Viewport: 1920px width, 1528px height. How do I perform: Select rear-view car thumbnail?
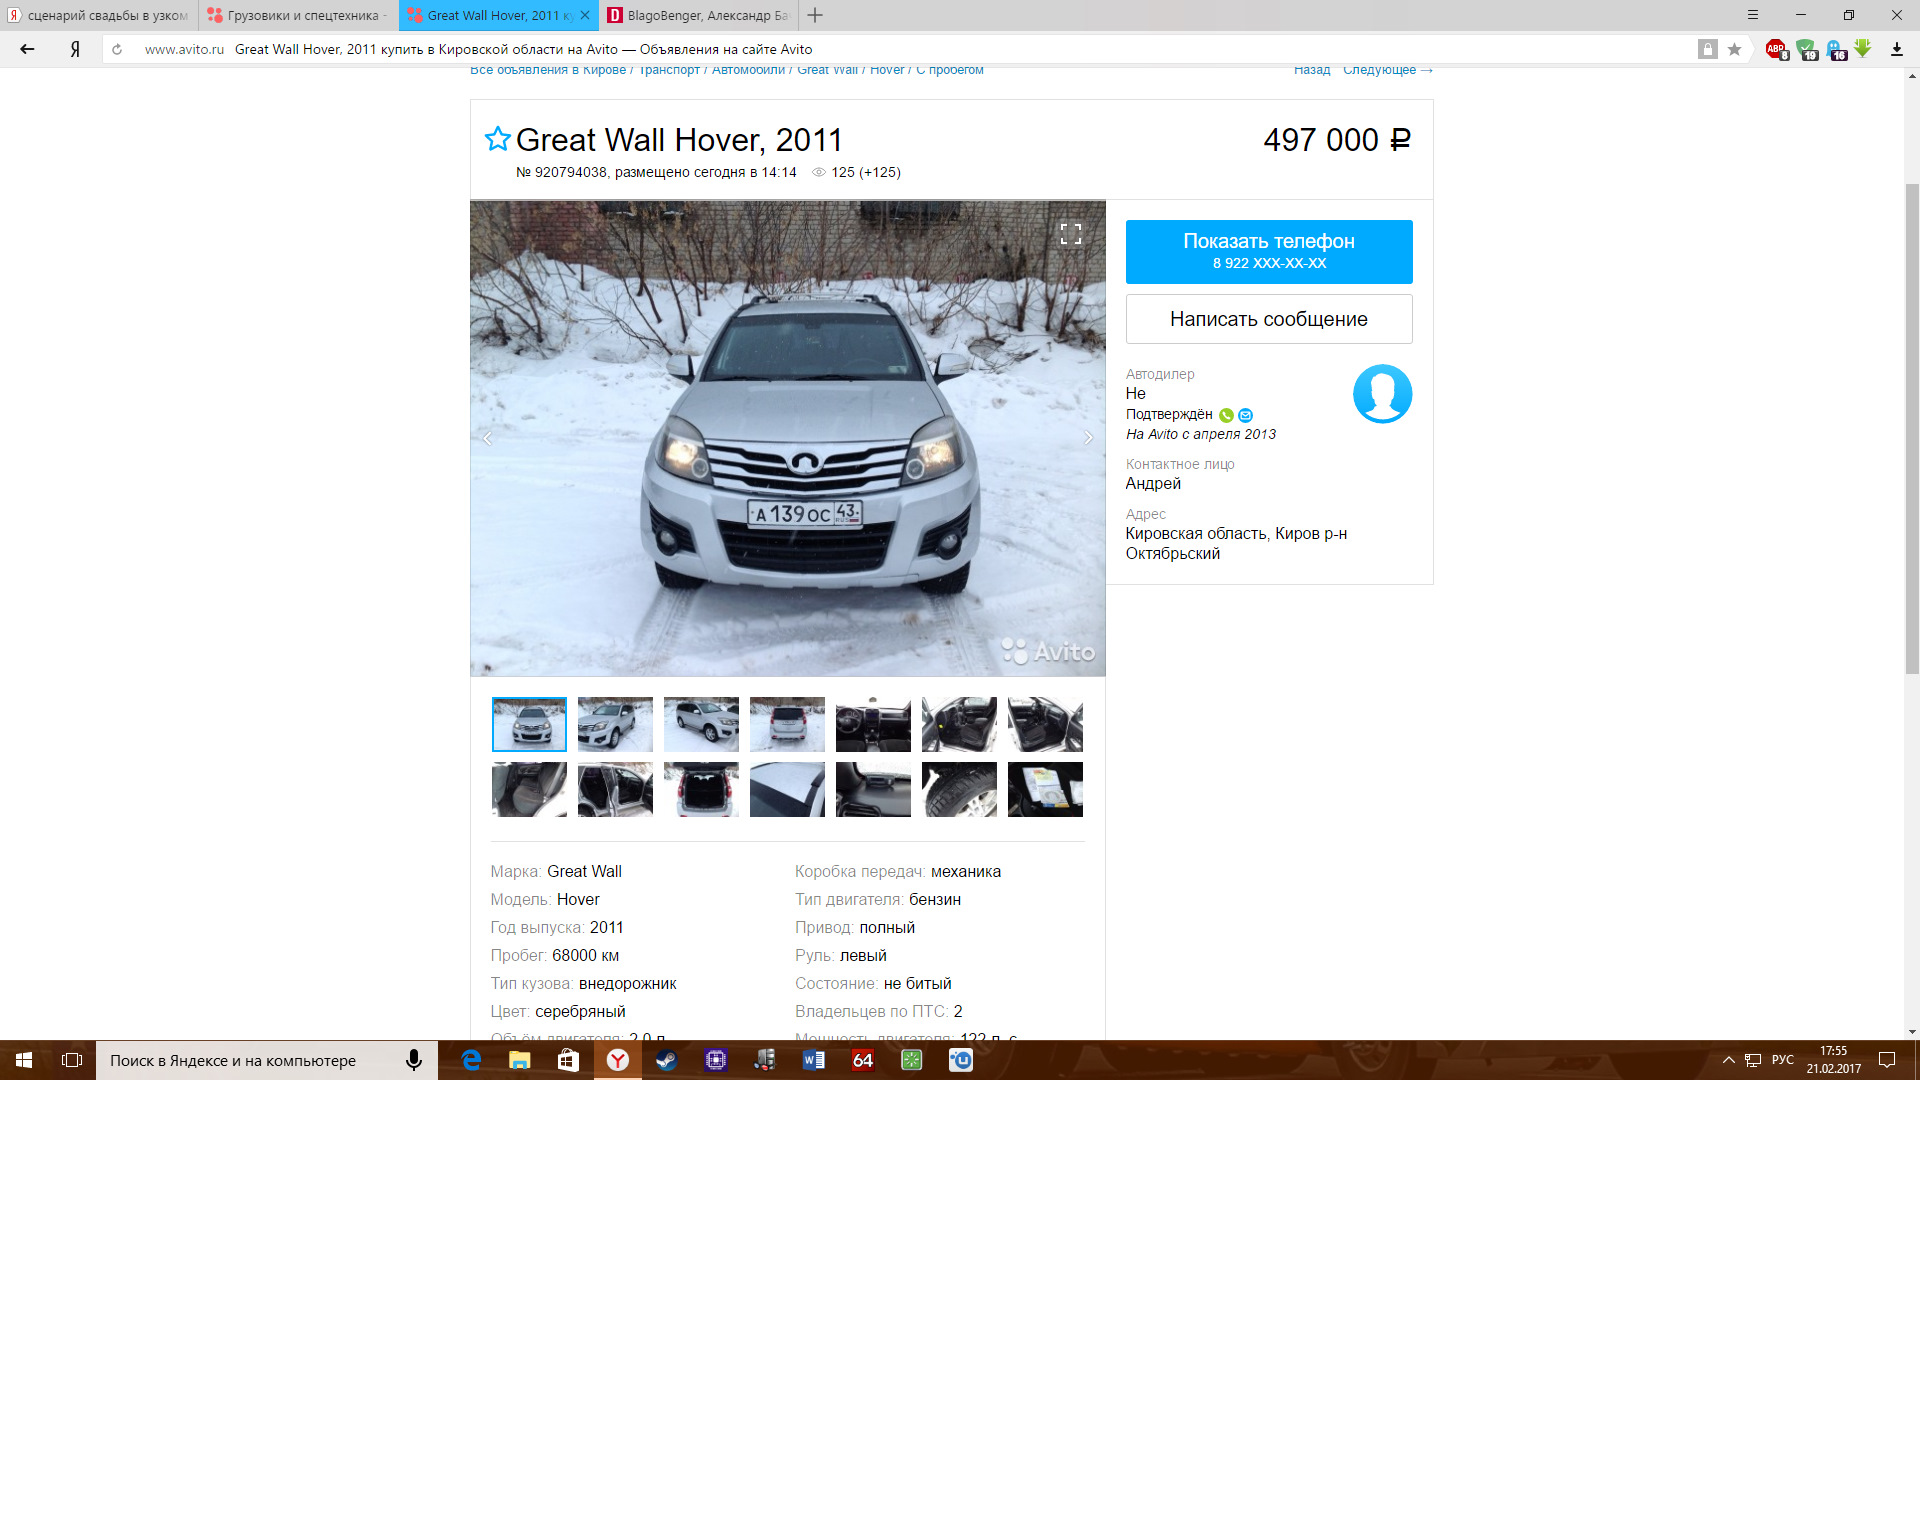click(787, 724)
